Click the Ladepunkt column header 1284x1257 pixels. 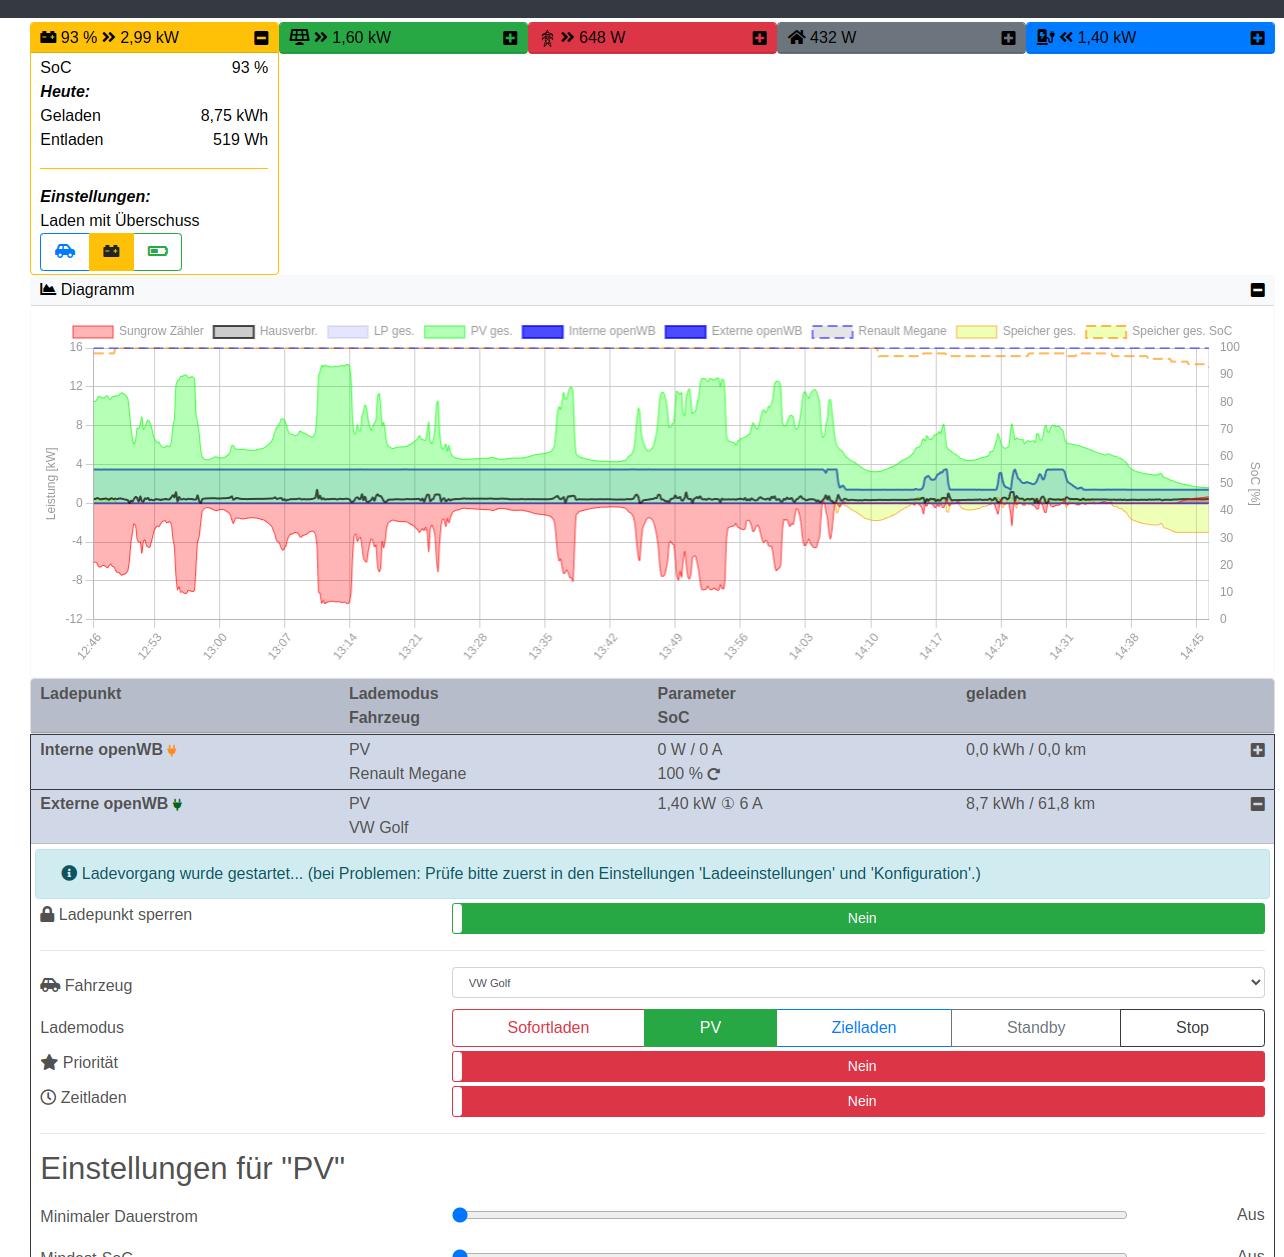pos(81,694)
